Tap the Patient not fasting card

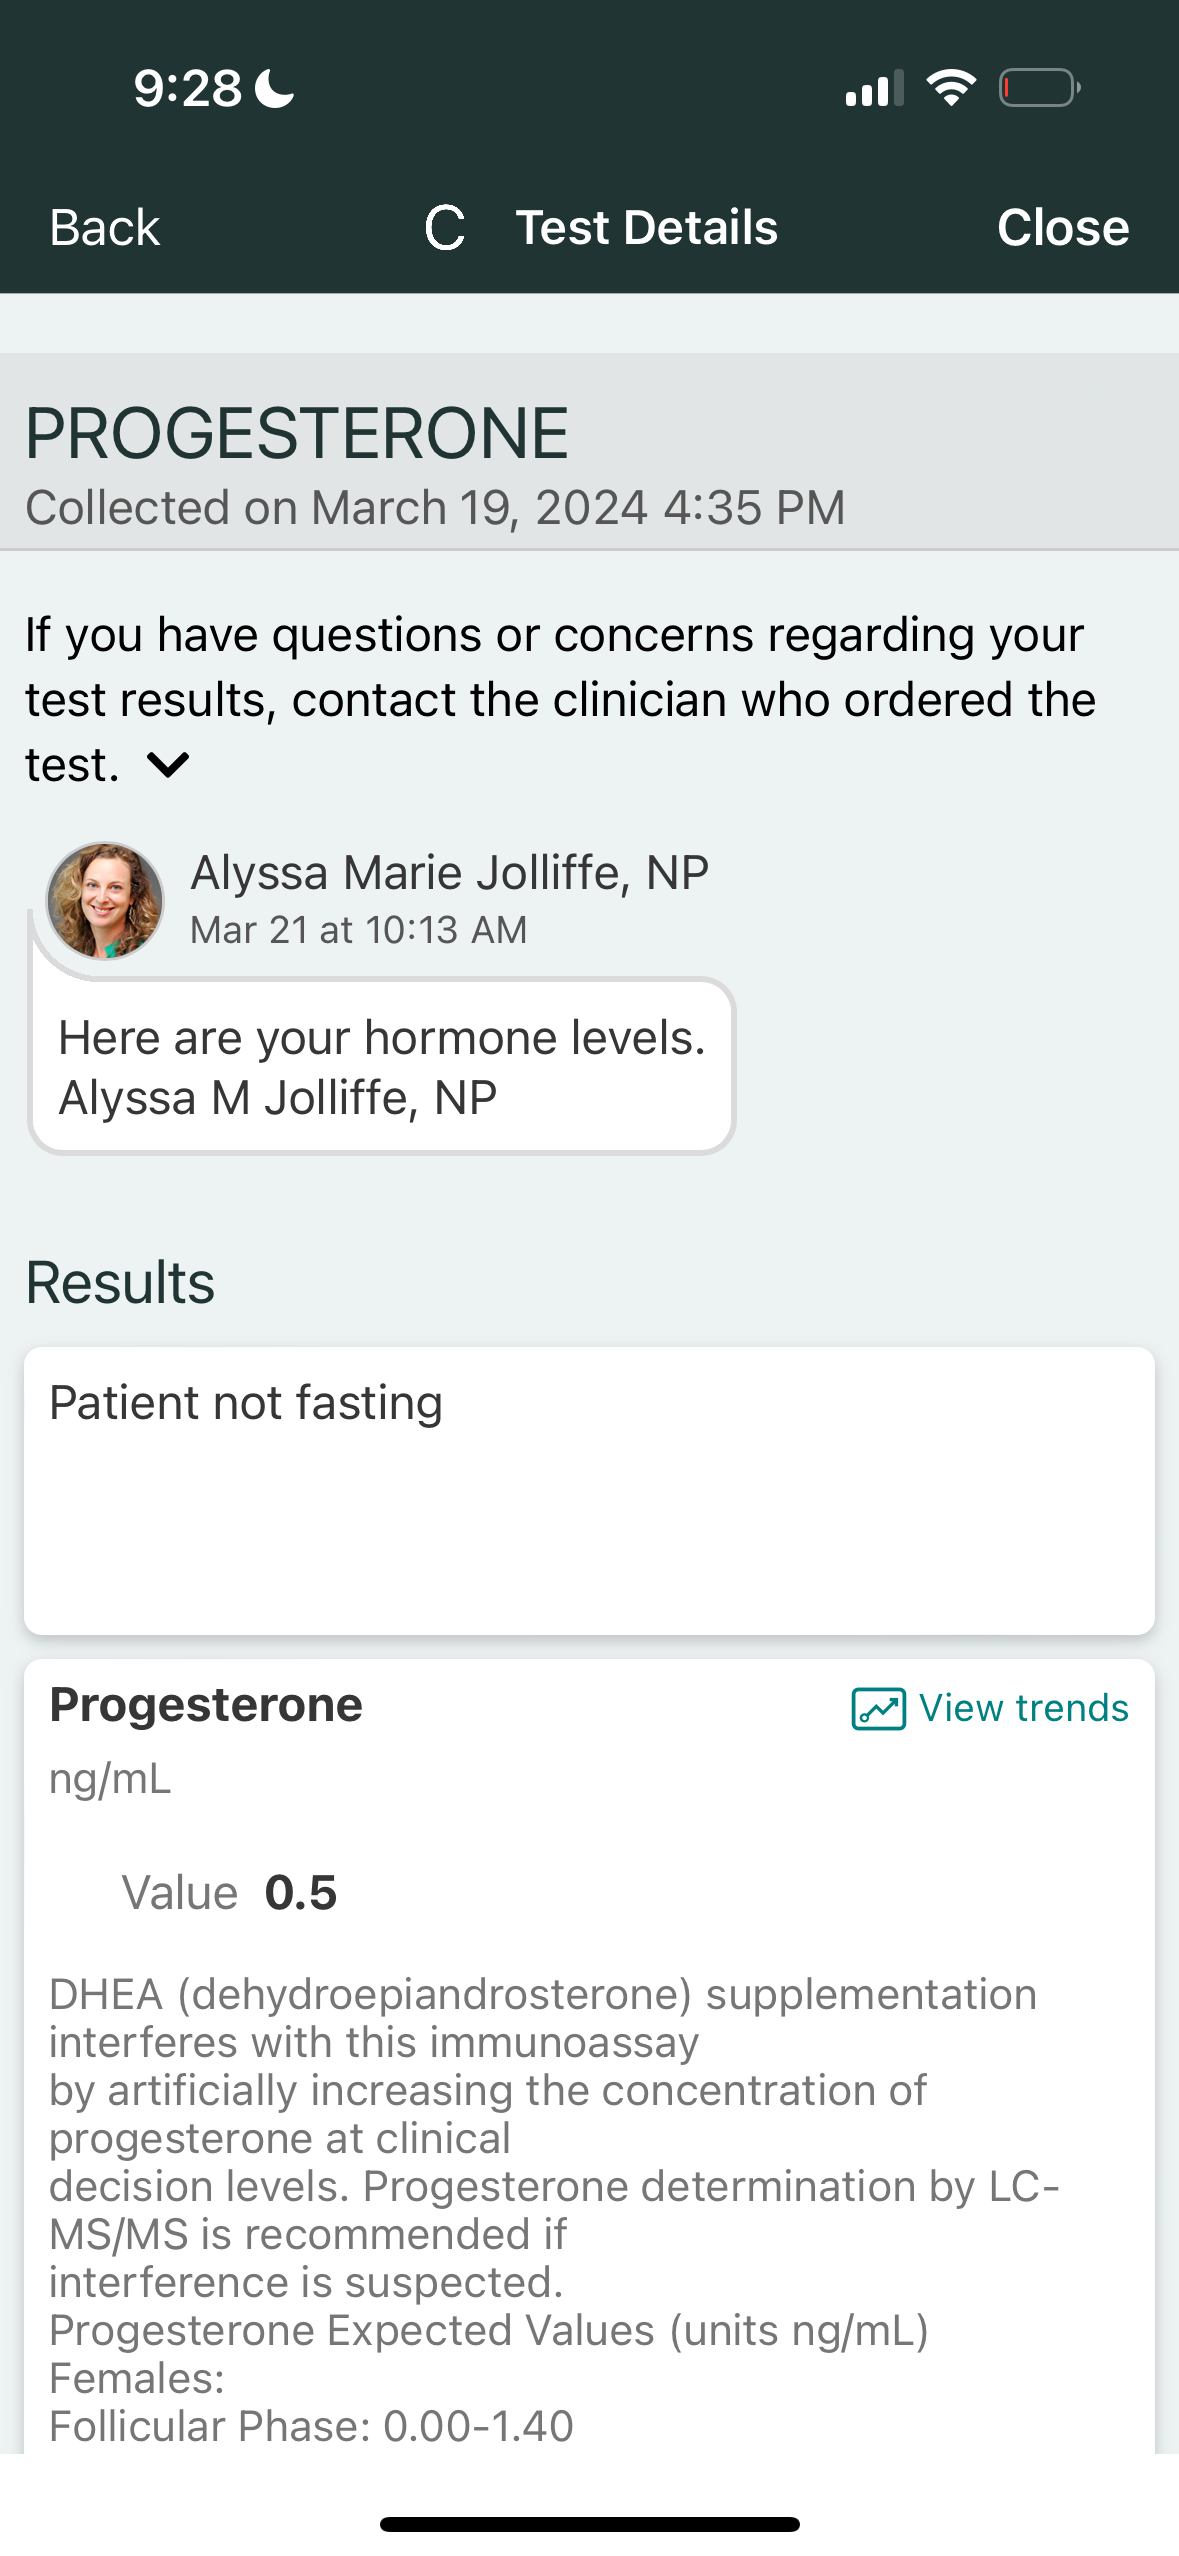(589, 1490)
